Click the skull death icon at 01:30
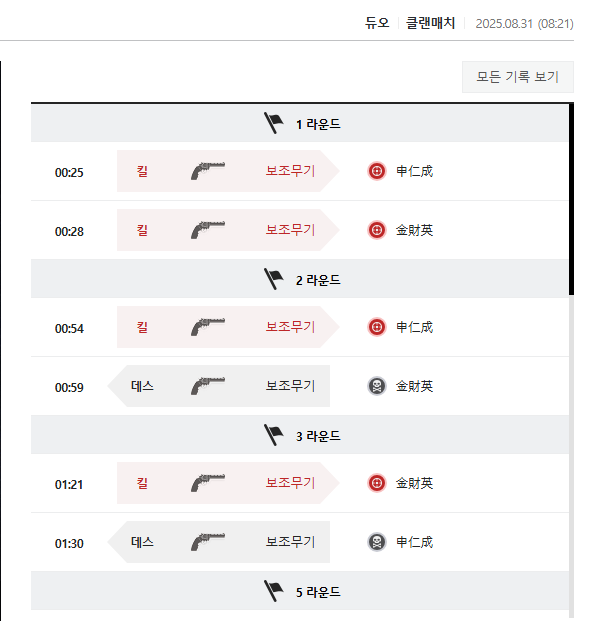Viewport: 602px width, 623px height. (377, 542)
